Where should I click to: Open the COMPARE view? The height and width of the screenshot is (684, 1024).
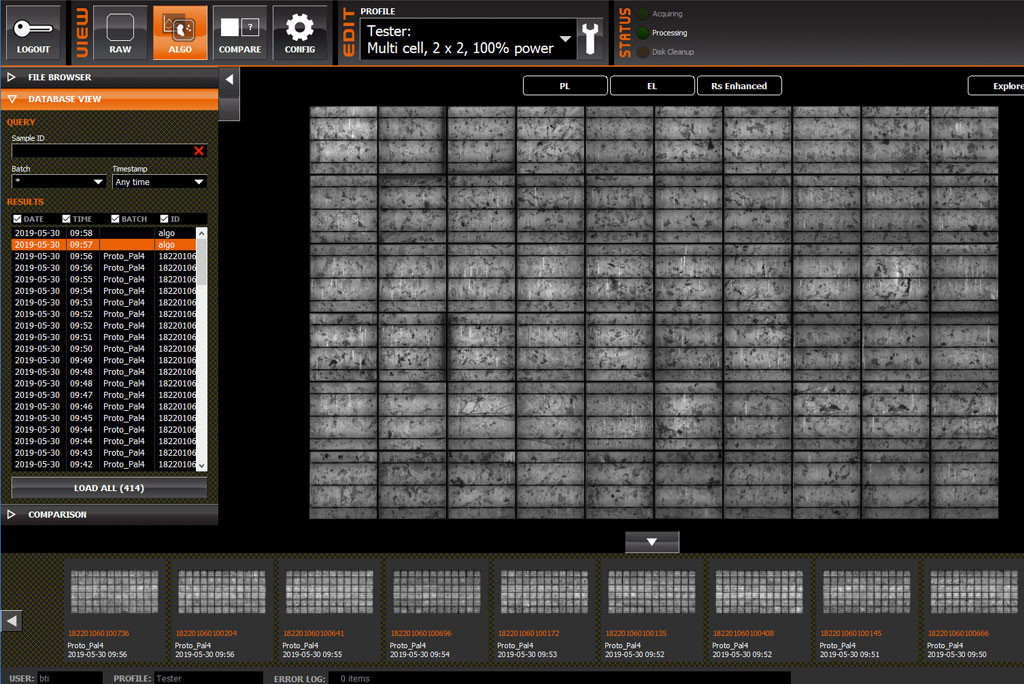[x=240, y=33]
